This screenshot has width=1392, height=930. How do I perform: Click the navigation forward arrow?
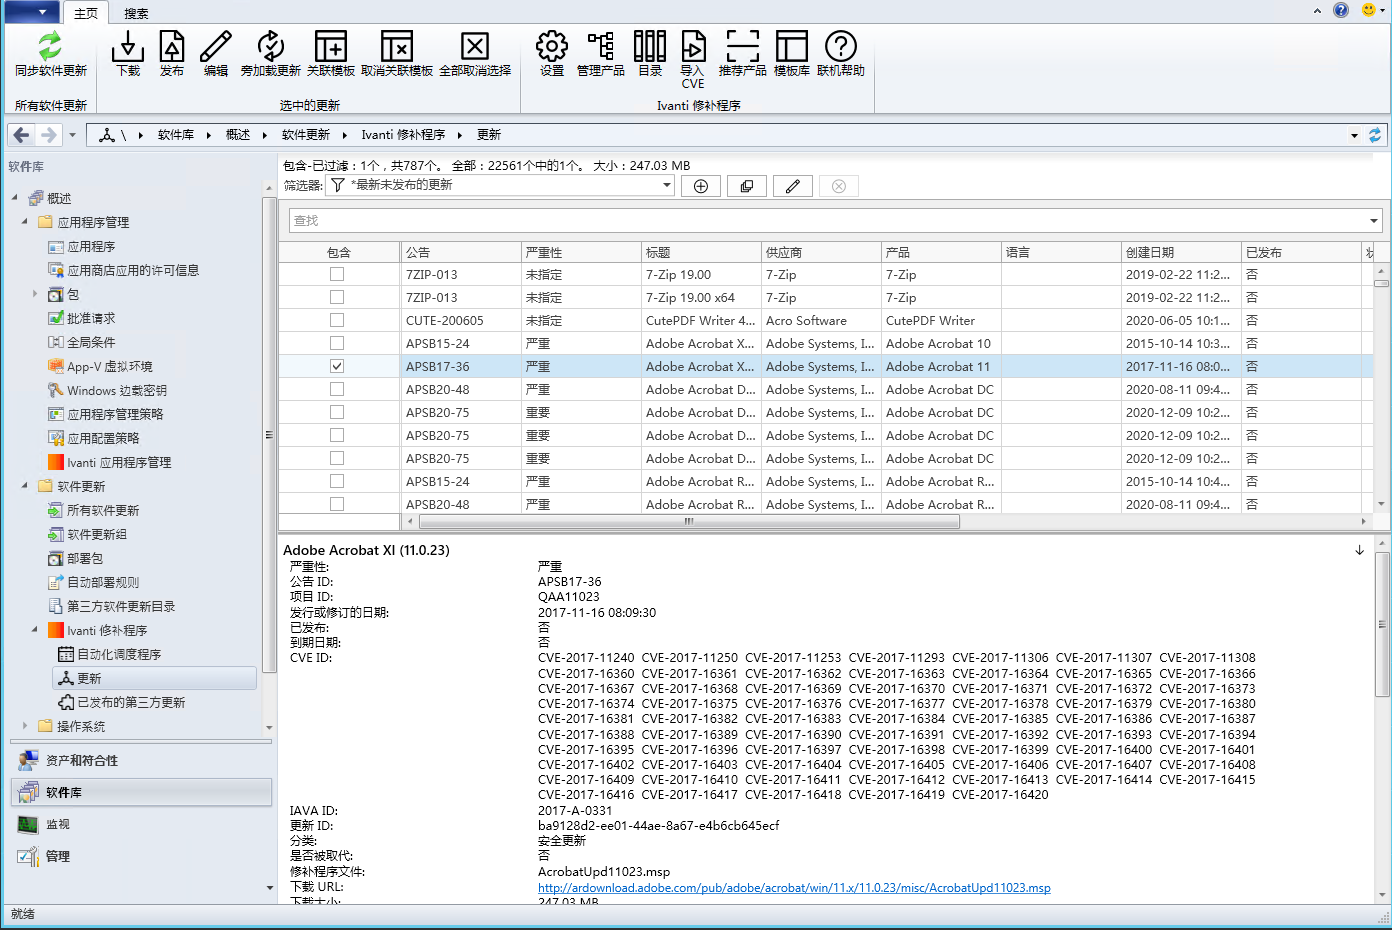point(48,134)
